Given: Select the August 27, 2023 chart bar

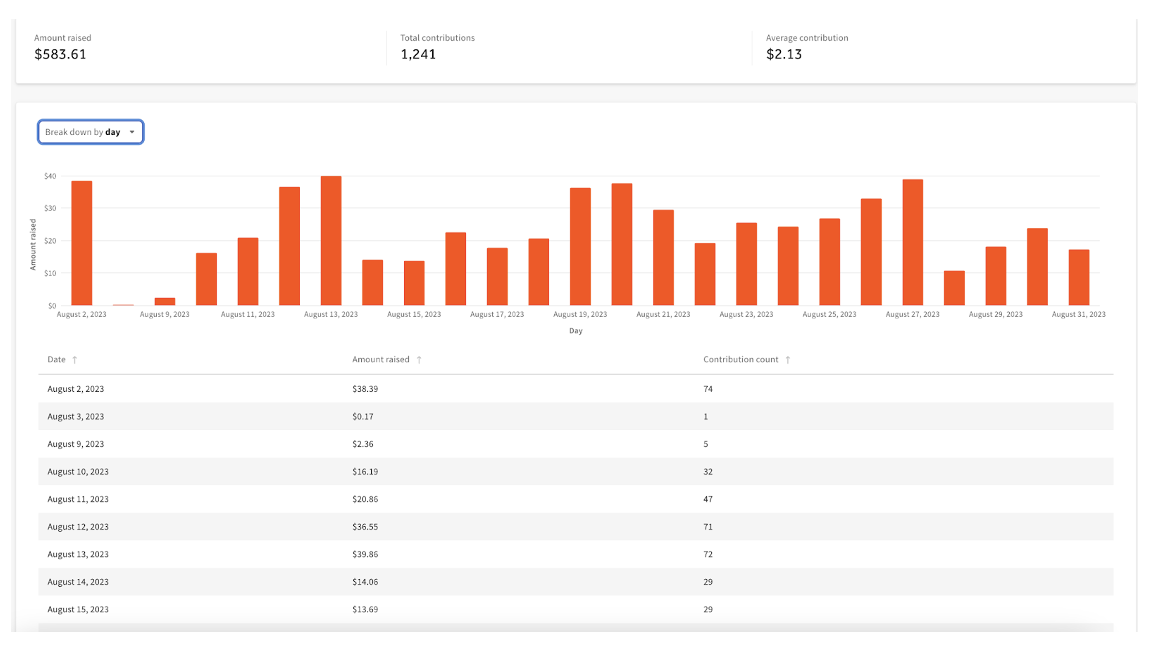Looking at the screenshot, I should 912,242.
